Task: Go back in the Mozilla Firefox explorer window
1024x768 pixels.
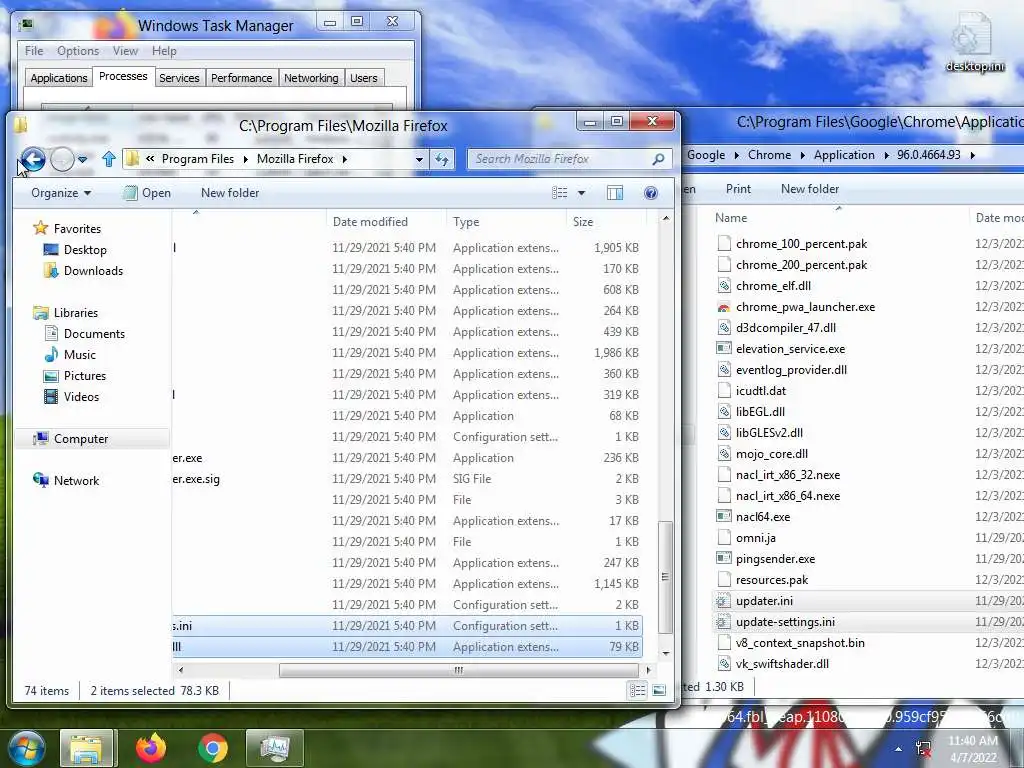Action: (33, 159)
